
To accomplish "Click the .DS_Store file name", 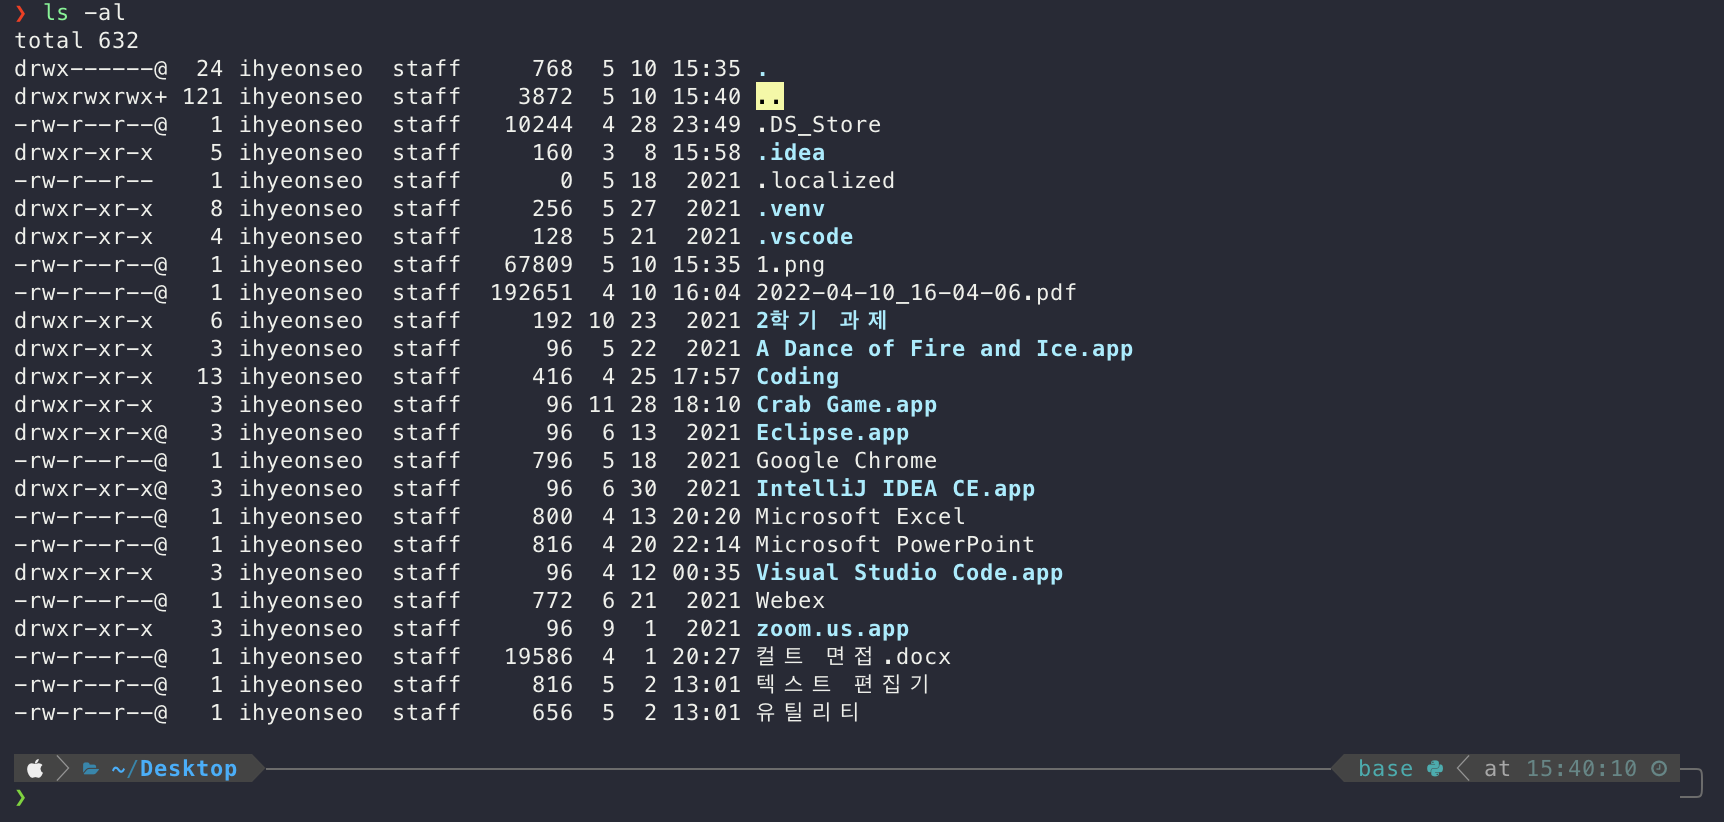I will tap(819, 125).
